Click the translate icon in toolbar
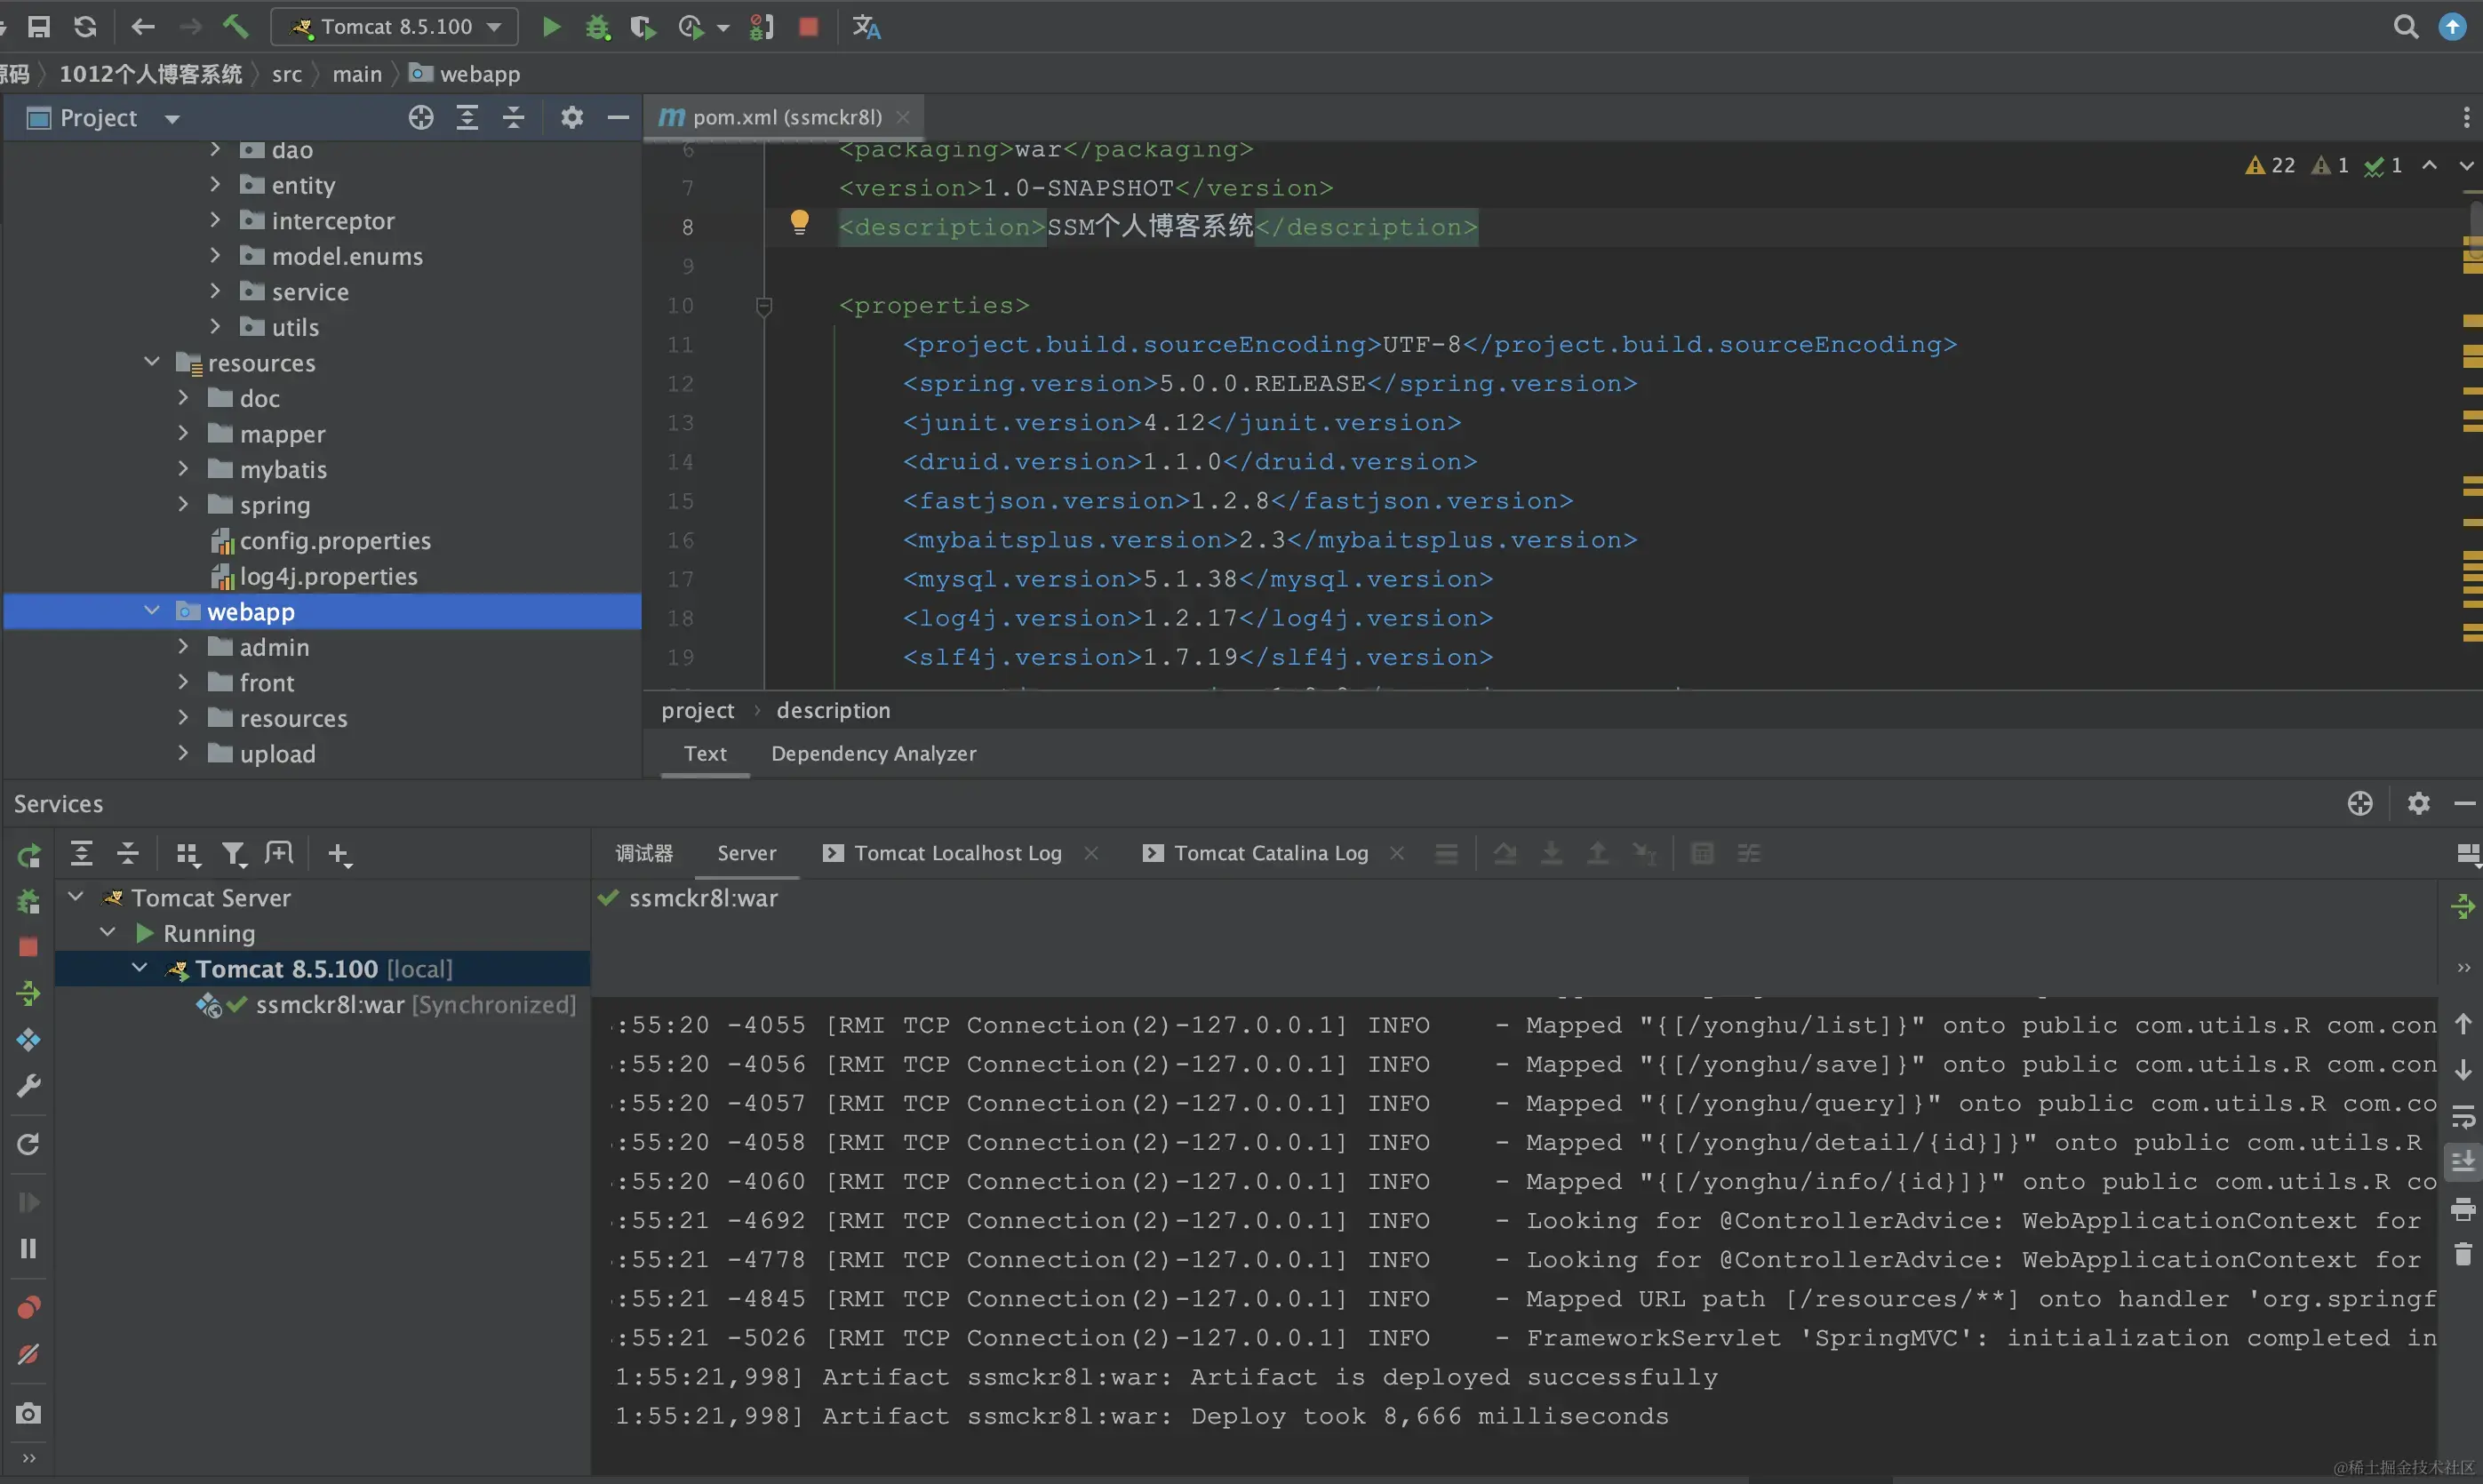2483x1484 pixels. pyautogui.click(x=866, y=27)
